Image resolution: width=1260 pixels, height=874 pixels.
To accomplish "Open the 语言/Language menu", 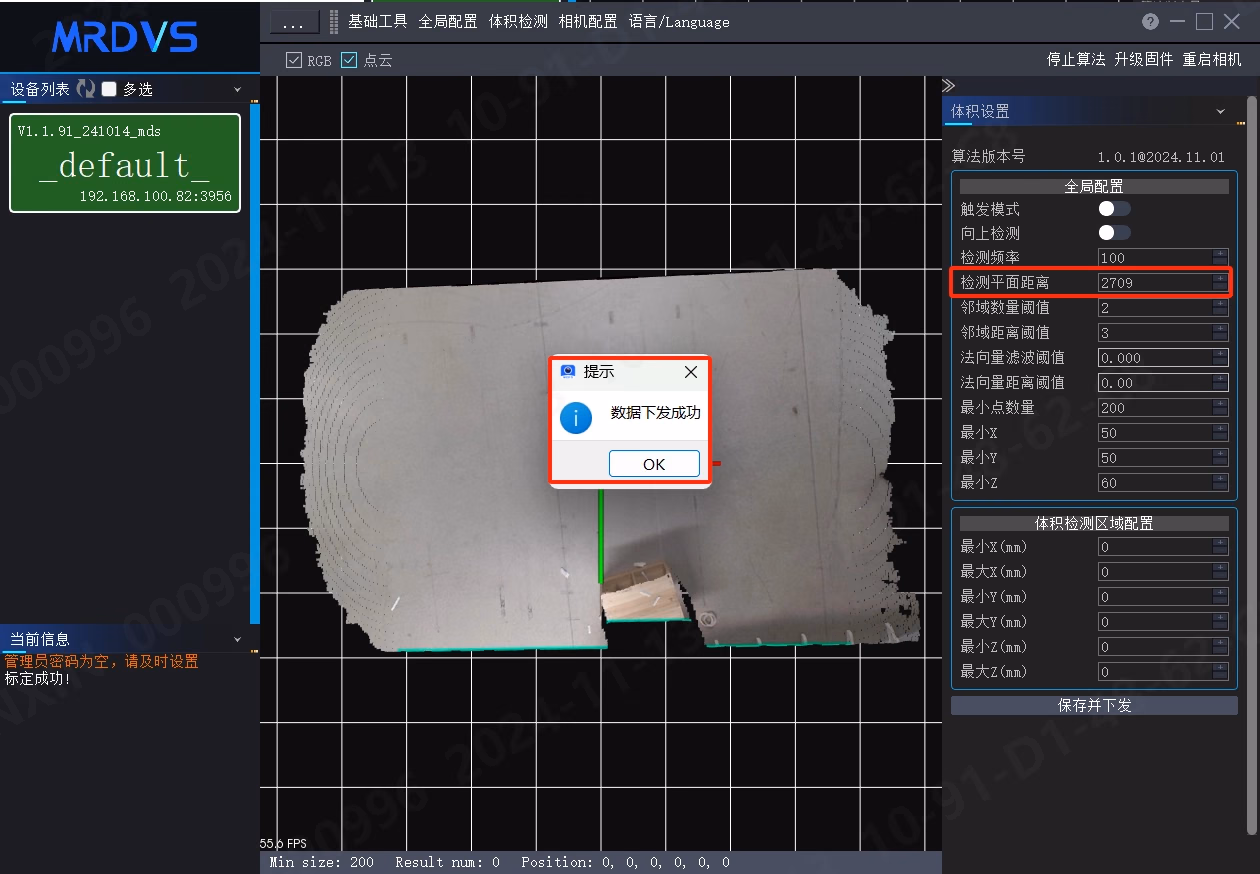I will click(679, 21).
